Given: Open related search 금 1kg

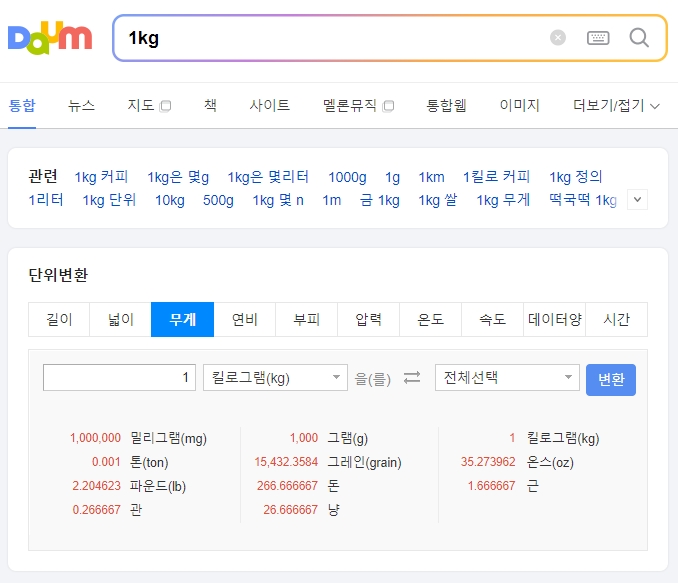Looking at the screenshot, I should (380, 200).
